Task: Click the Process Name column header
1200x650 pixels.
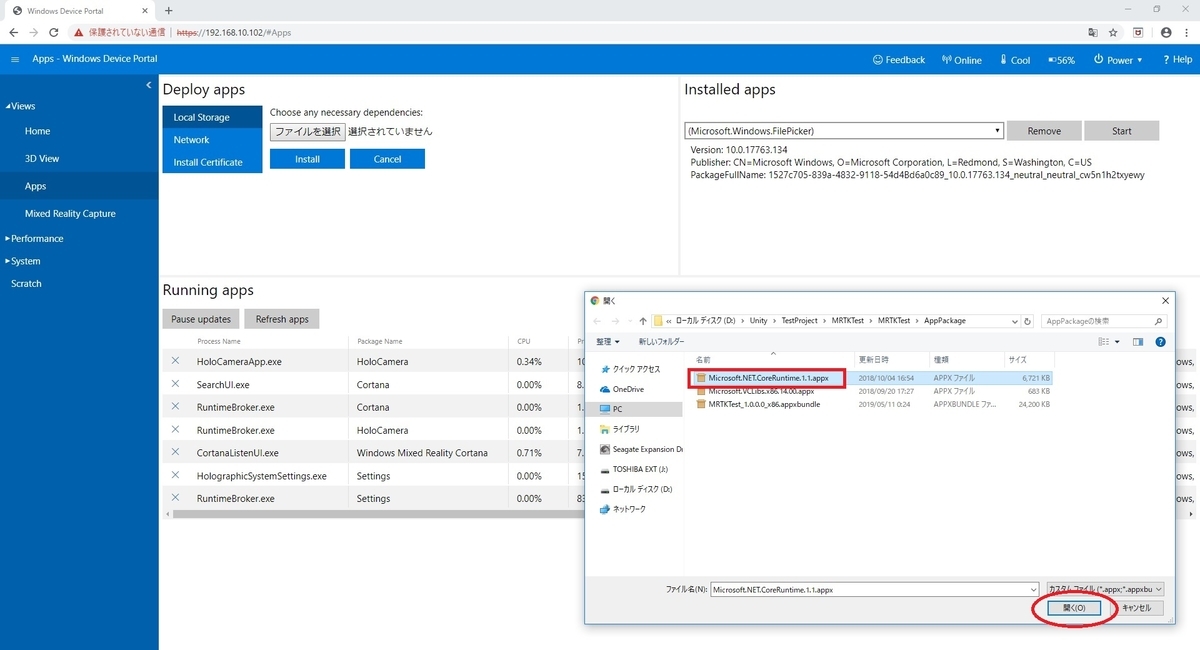Action: 219,341
